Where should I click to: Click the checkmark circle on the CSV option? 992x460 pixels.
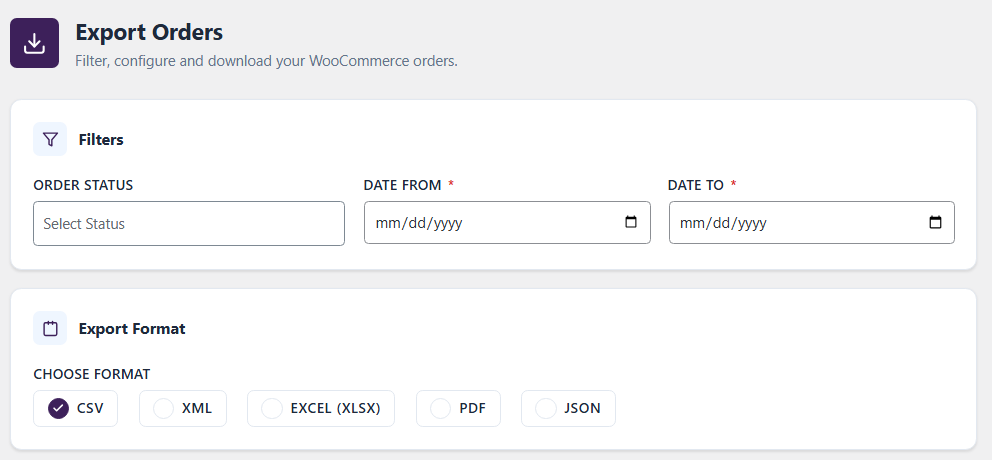pos(58,408)
